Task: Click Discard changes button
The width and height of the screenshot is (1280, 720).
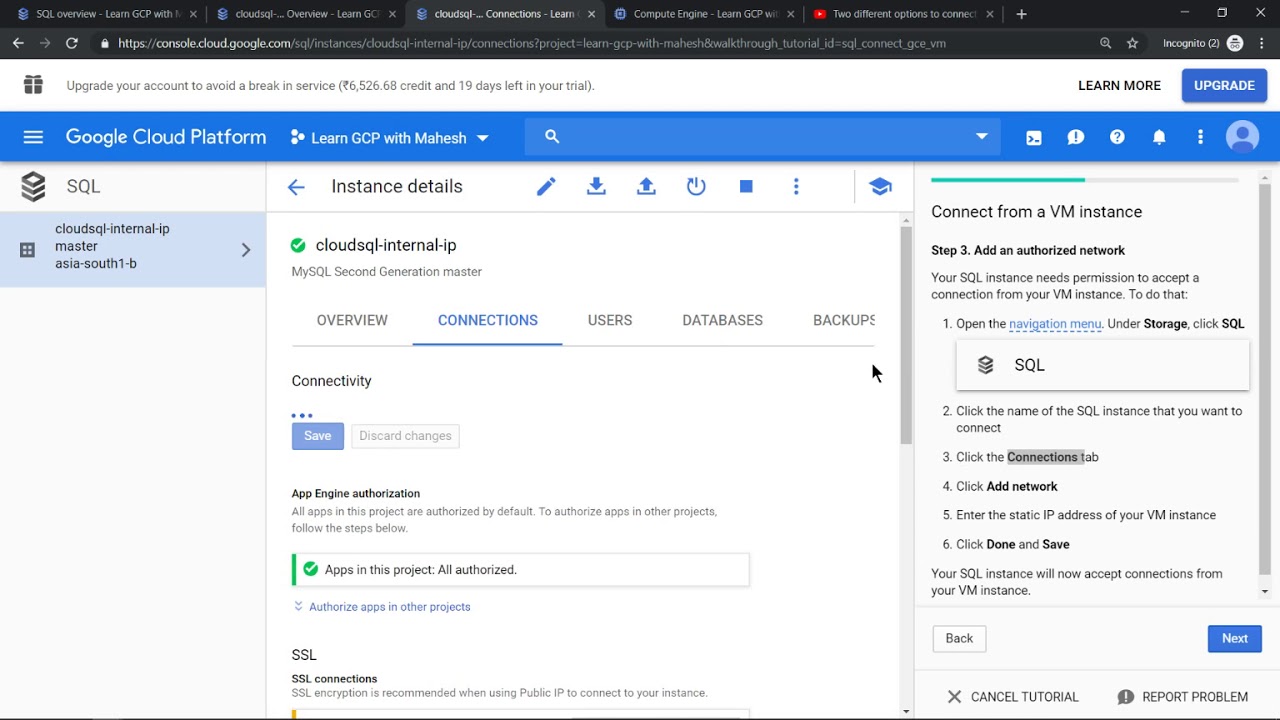Action: 405,436
